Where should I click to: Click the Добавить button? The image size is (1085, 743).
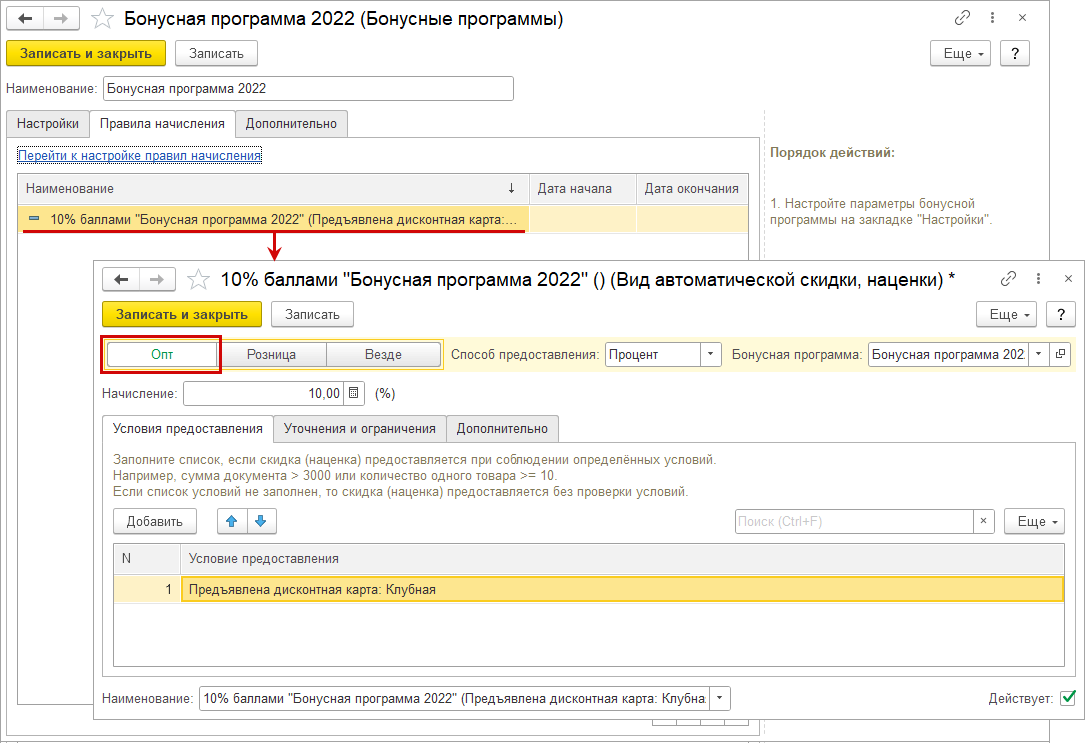click(155, 521)
